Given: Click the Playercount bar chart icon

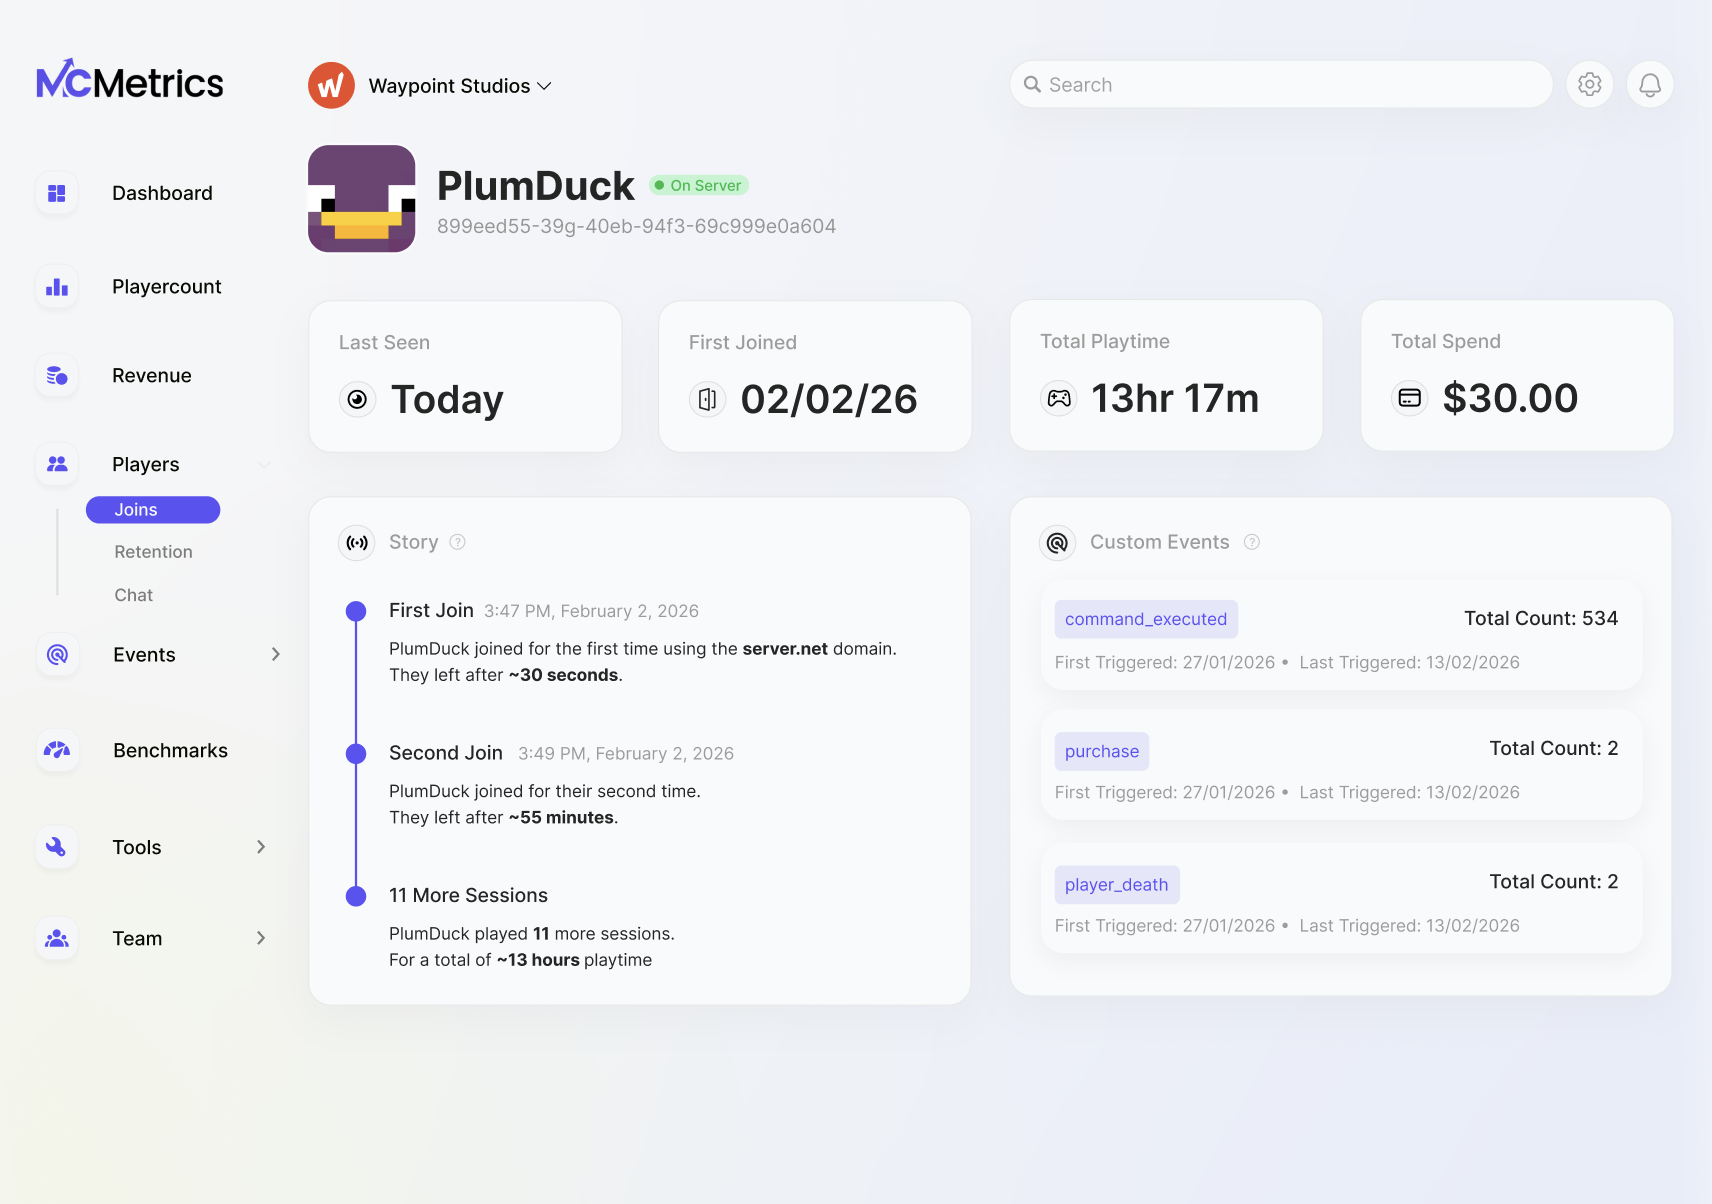Looking at the screenshot, I should tap(57, 287).
